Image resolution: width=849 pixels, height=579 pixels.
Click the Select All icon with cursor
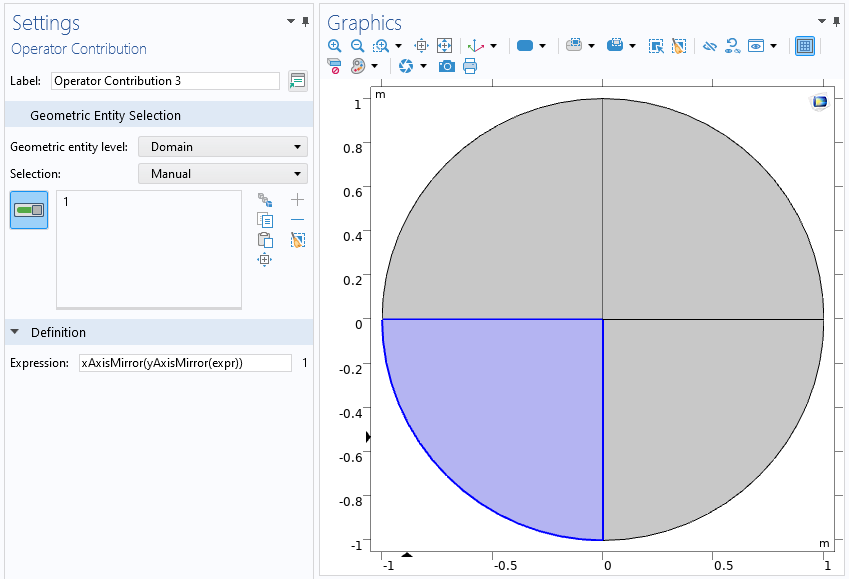coord(656,46)
